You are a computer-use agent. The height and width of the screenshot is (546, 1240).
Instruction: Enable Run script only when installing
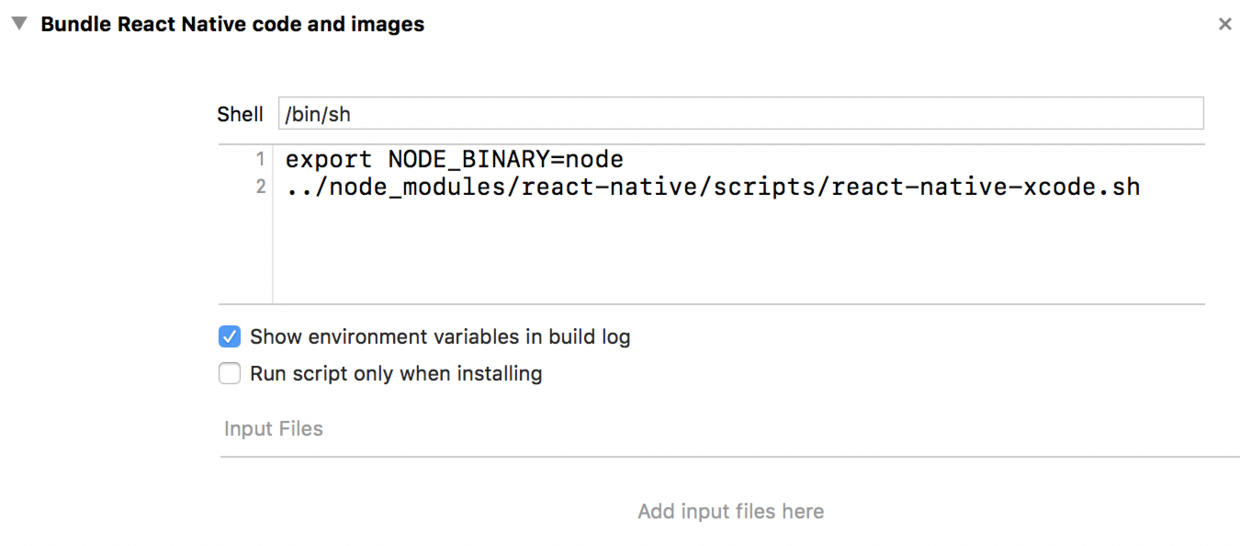click(x=230, y=374)
